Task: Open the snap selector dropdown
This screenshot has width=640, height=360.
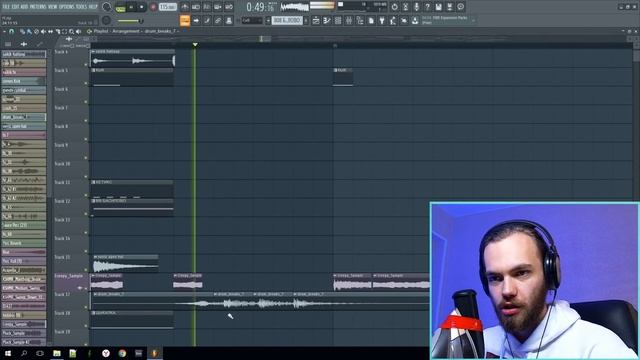Action: [251, 20]
